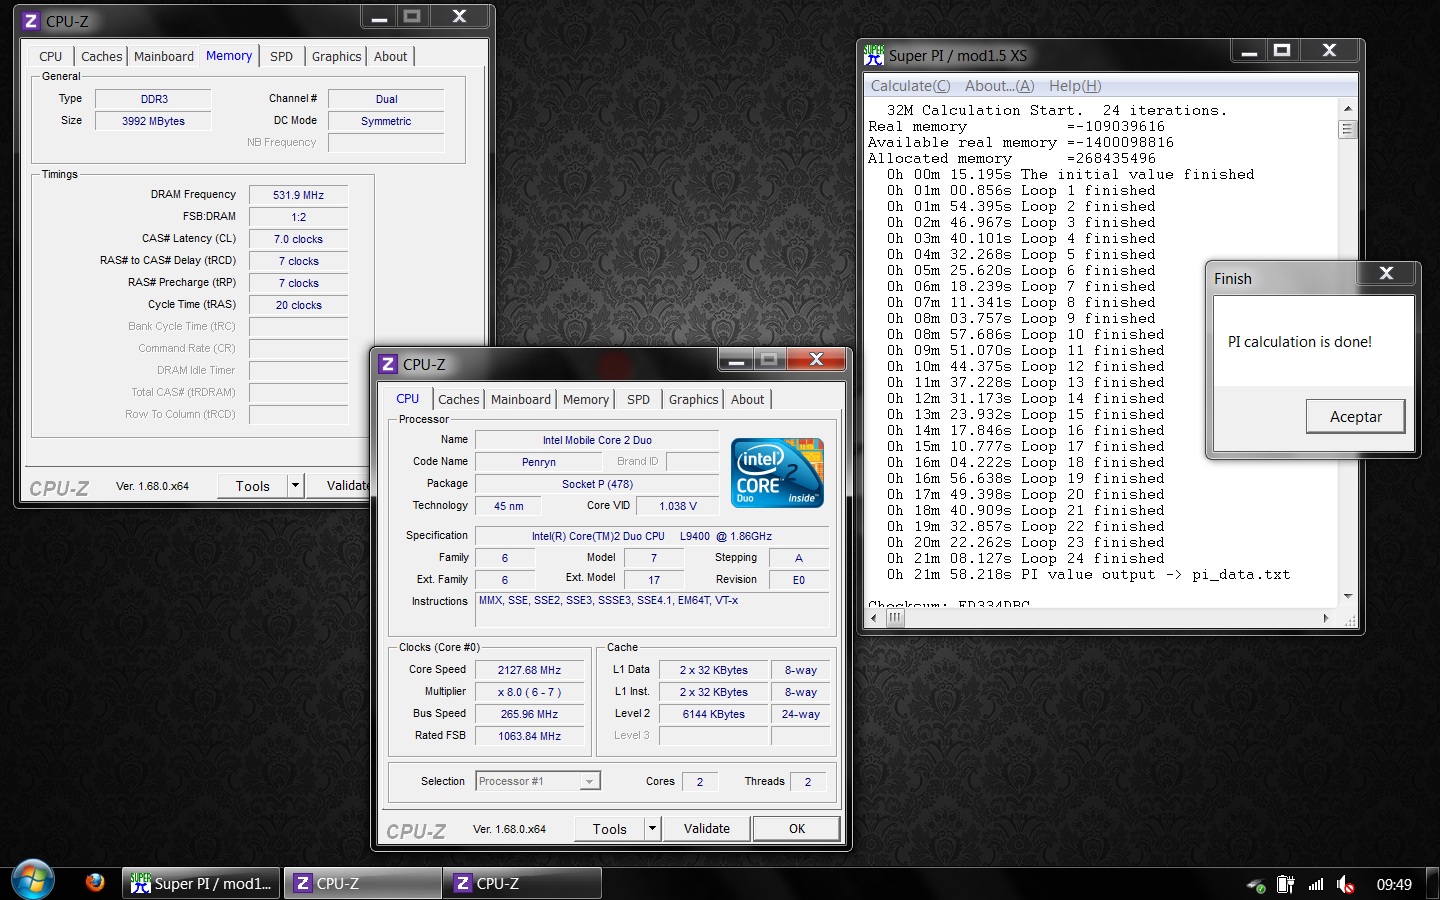Click the Core Speed 2127.68 MHz field
1440x900 pixels.
(529, 670)
